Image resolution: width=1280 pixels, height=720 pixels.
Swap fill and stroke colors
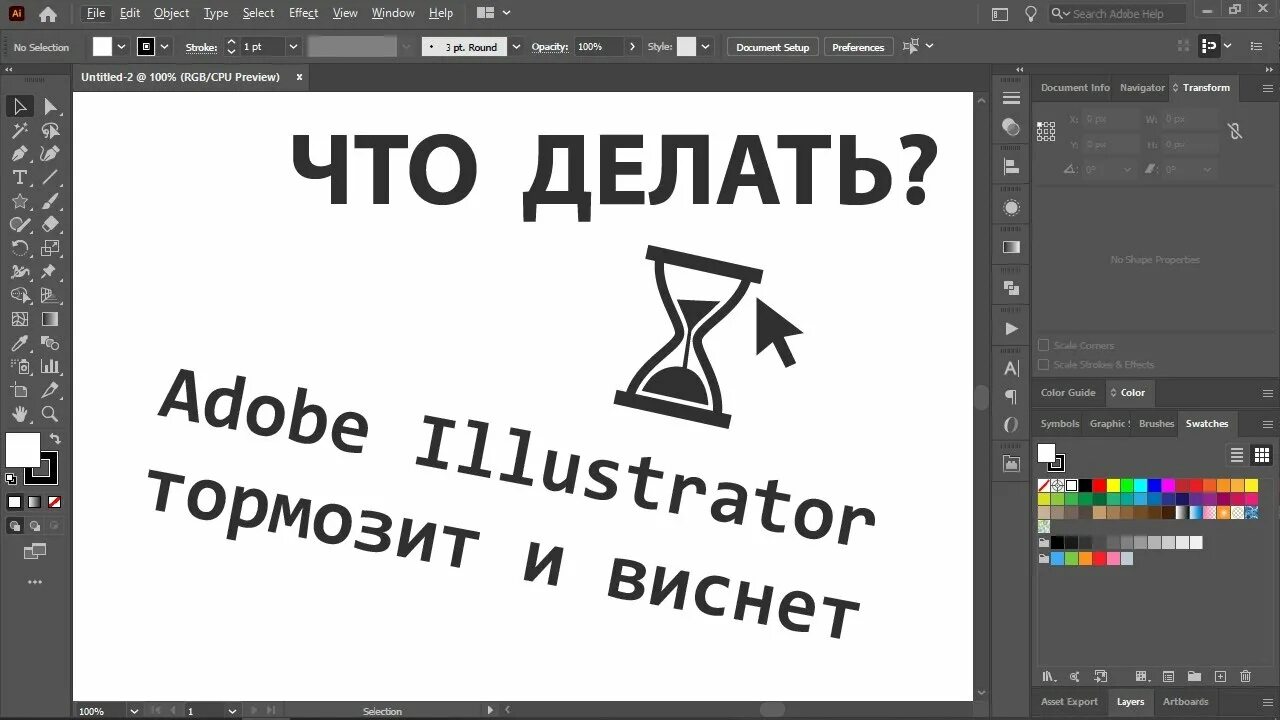tap(55, 438)
